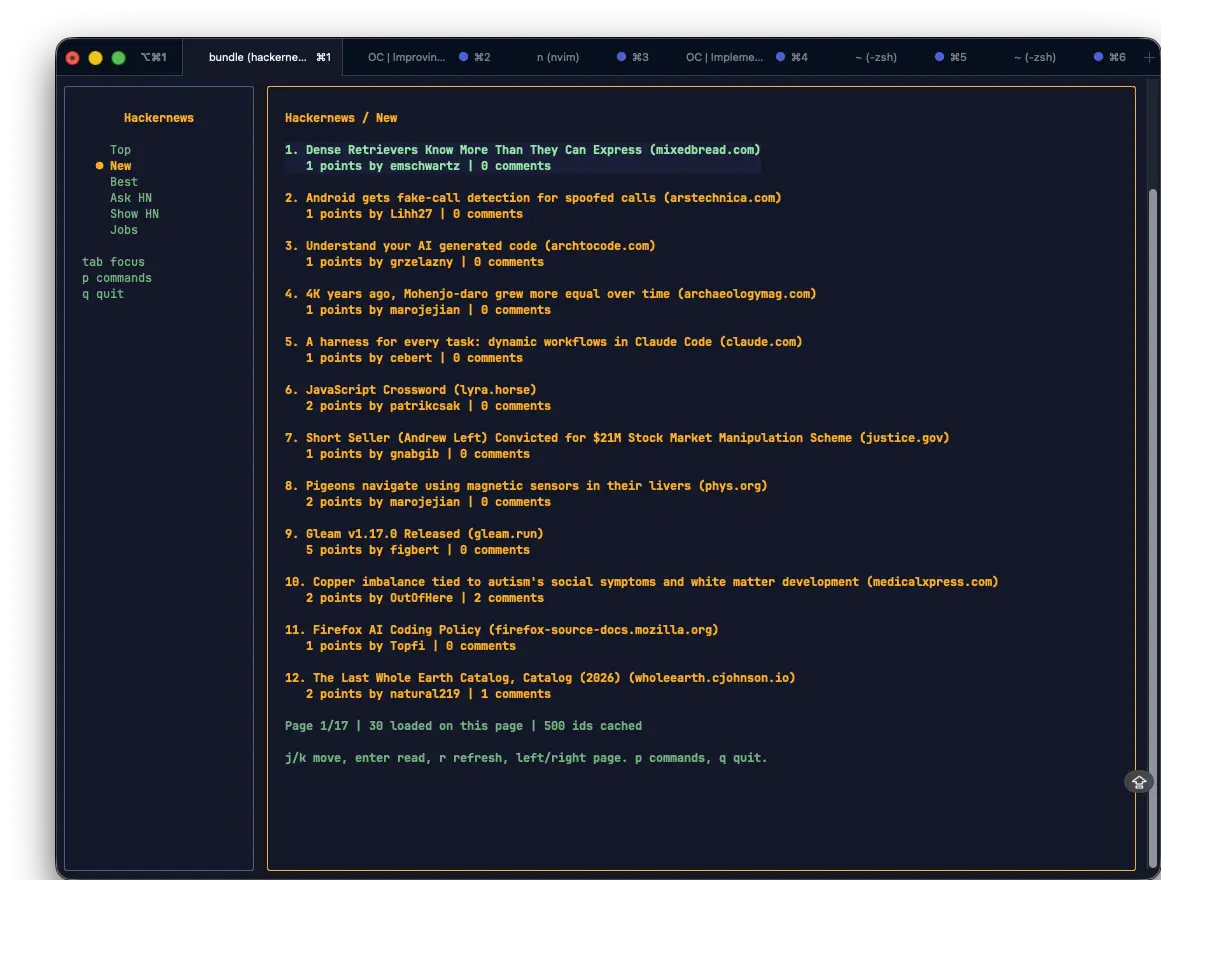The image size is (1217, 954).
Task: Open Gleam v1.17.0 Released story
Action: pos(414,534)
